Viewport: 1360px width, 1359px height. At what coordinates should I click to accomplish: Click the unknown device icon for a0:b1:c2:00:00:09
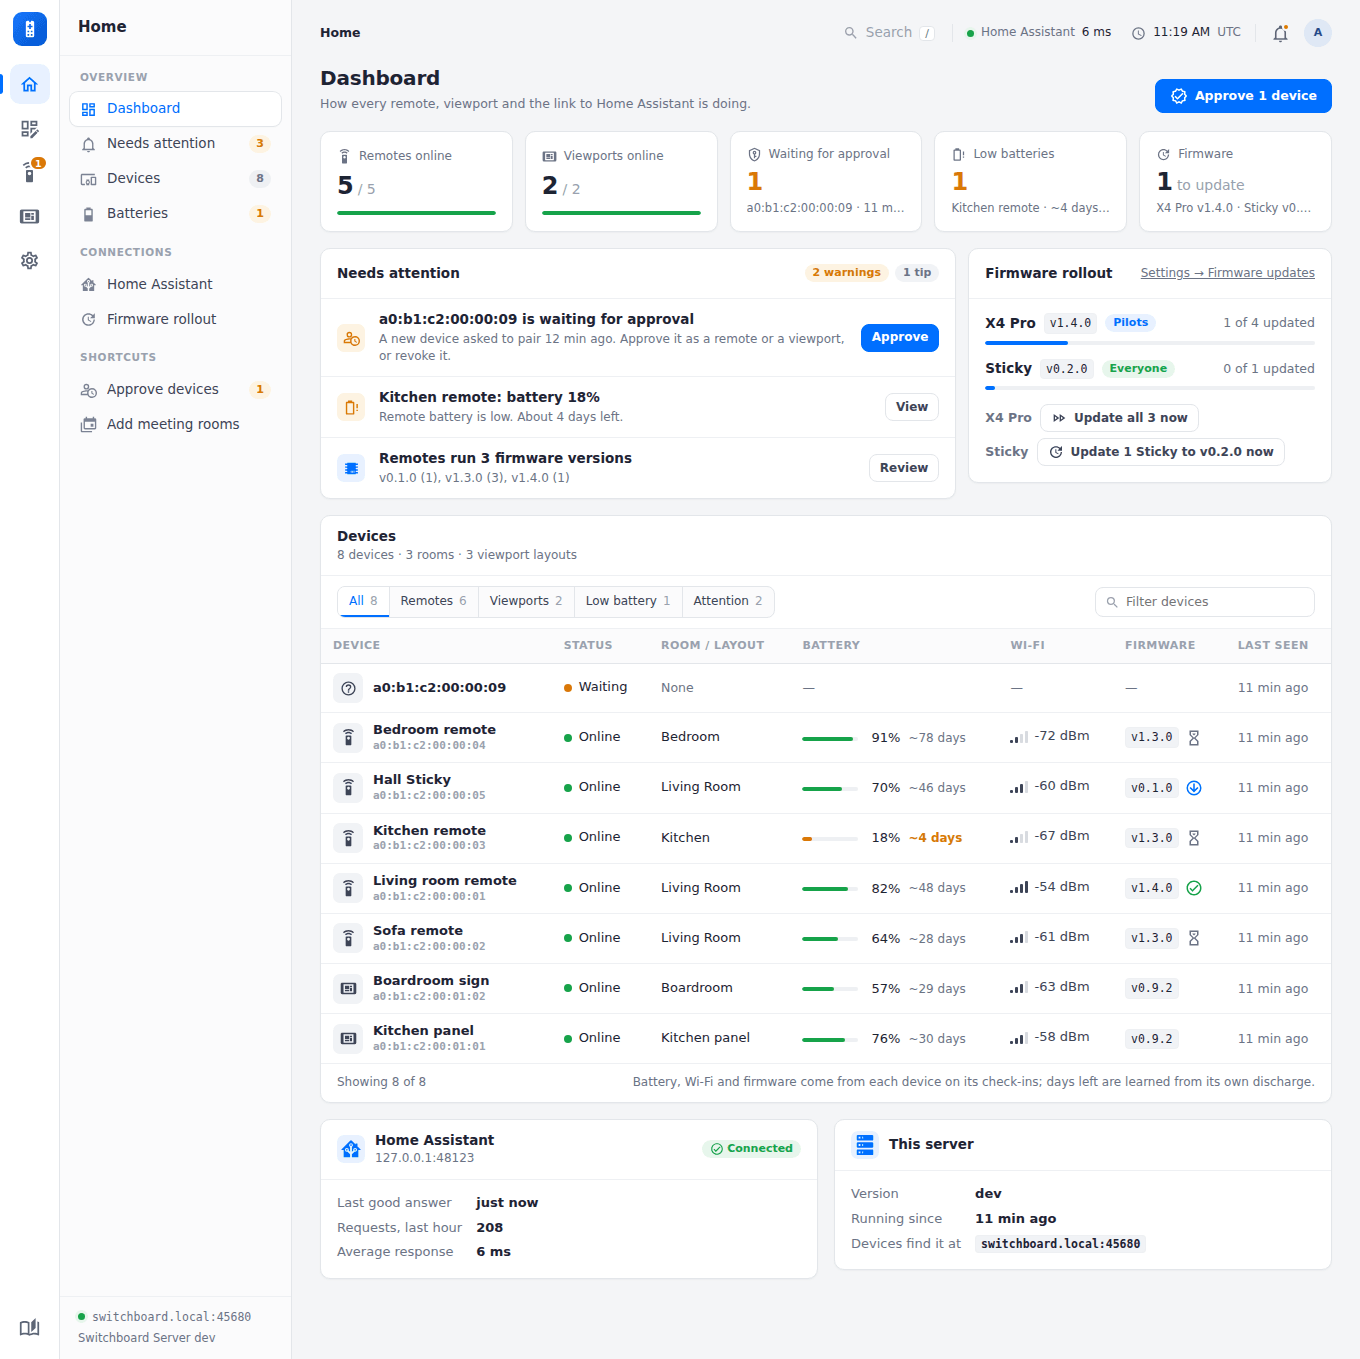(x=348, y=688)
